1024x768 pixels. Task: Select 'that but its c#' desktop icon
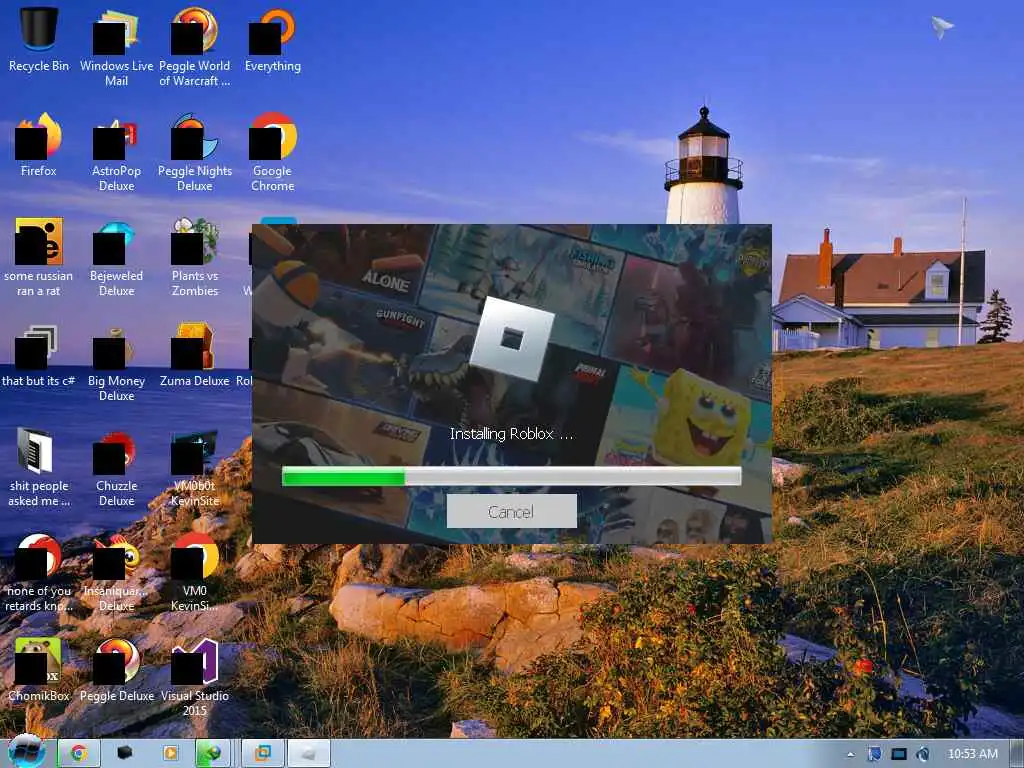click(x=39, y=355)
